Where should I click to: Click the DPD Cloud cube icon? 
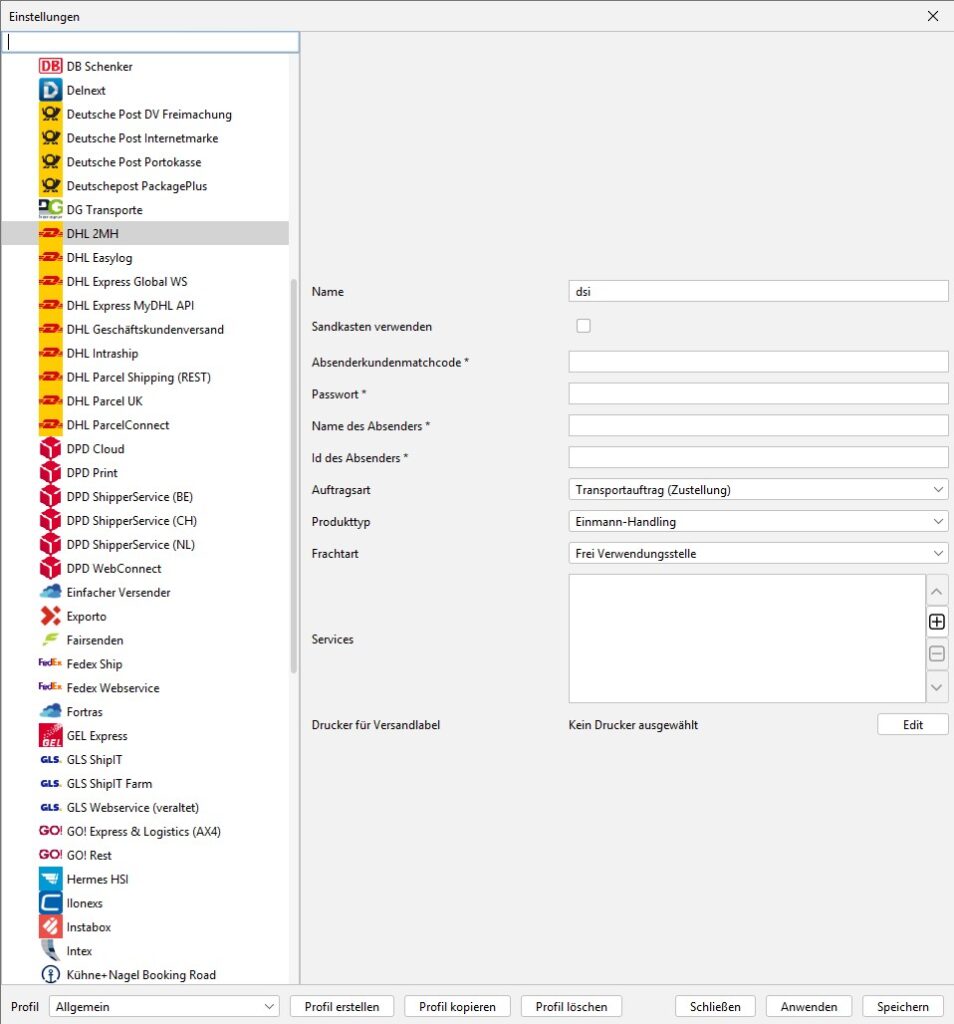(50, 449)
